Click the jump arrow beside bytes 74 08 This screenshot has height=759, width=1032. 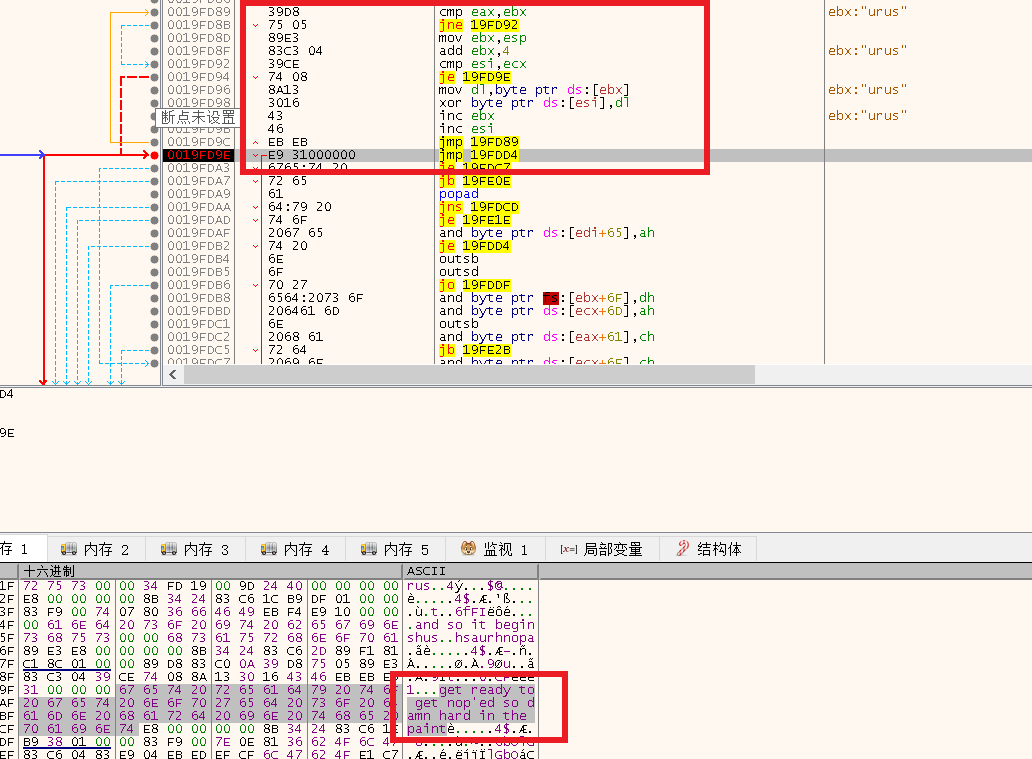pos(255,77)
